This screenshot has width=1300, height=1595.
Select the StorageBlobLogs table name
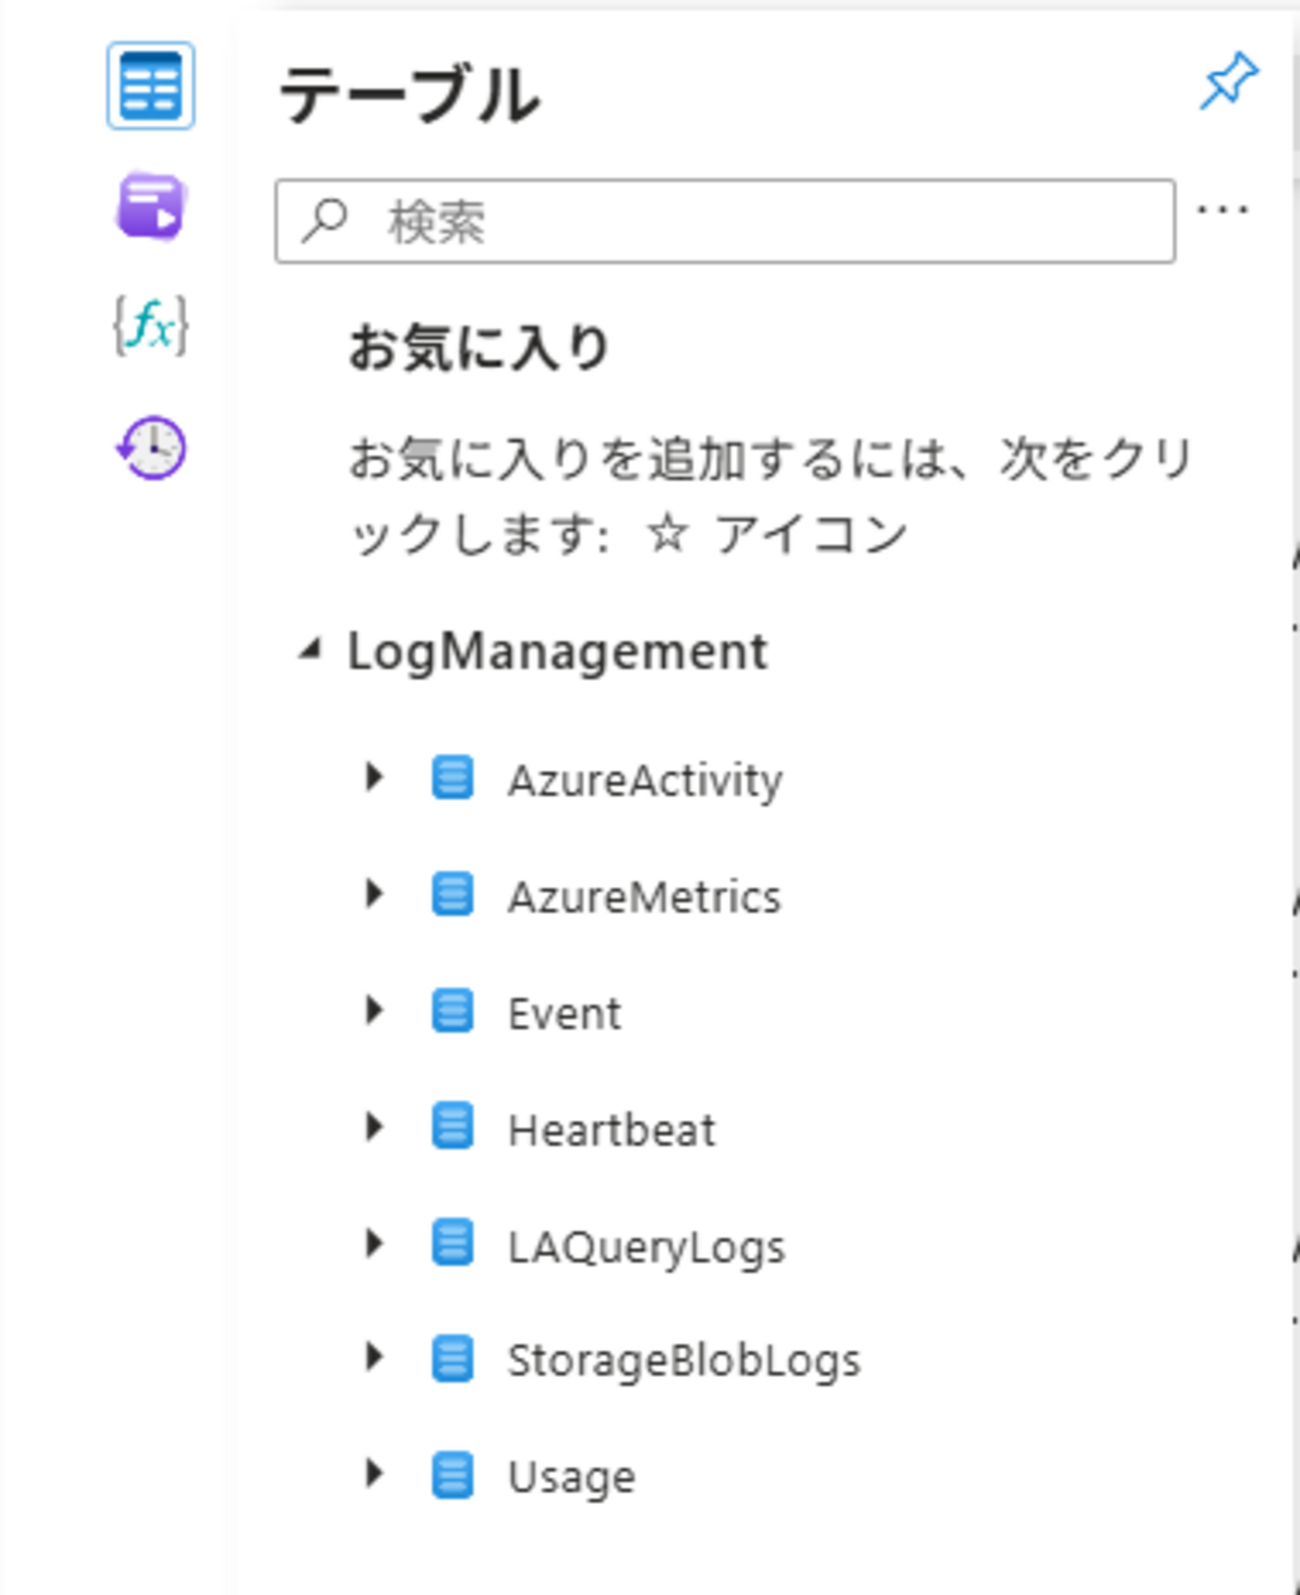683,1362
